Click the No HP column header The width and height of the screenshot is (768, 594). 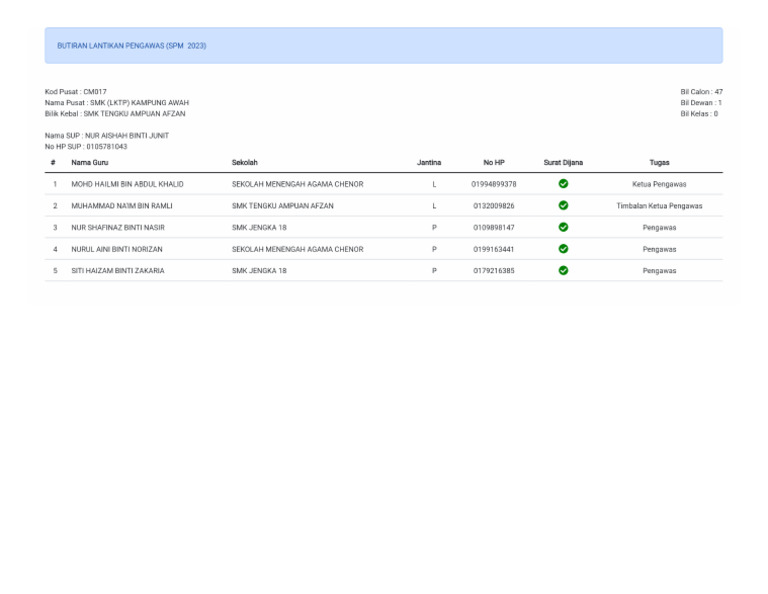pyautogui.click(x=494, y=163)
